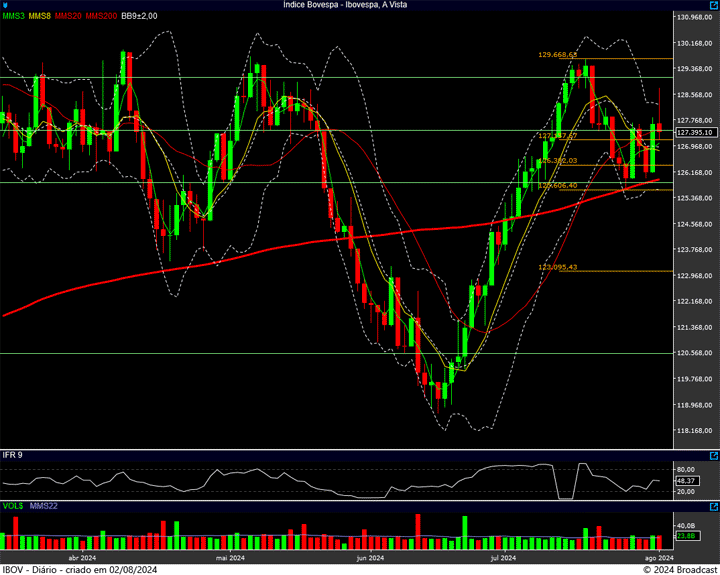Click the MMS200 indicator label
The height and width of the screenshot is (575, 720).
(x=101, y=16)
